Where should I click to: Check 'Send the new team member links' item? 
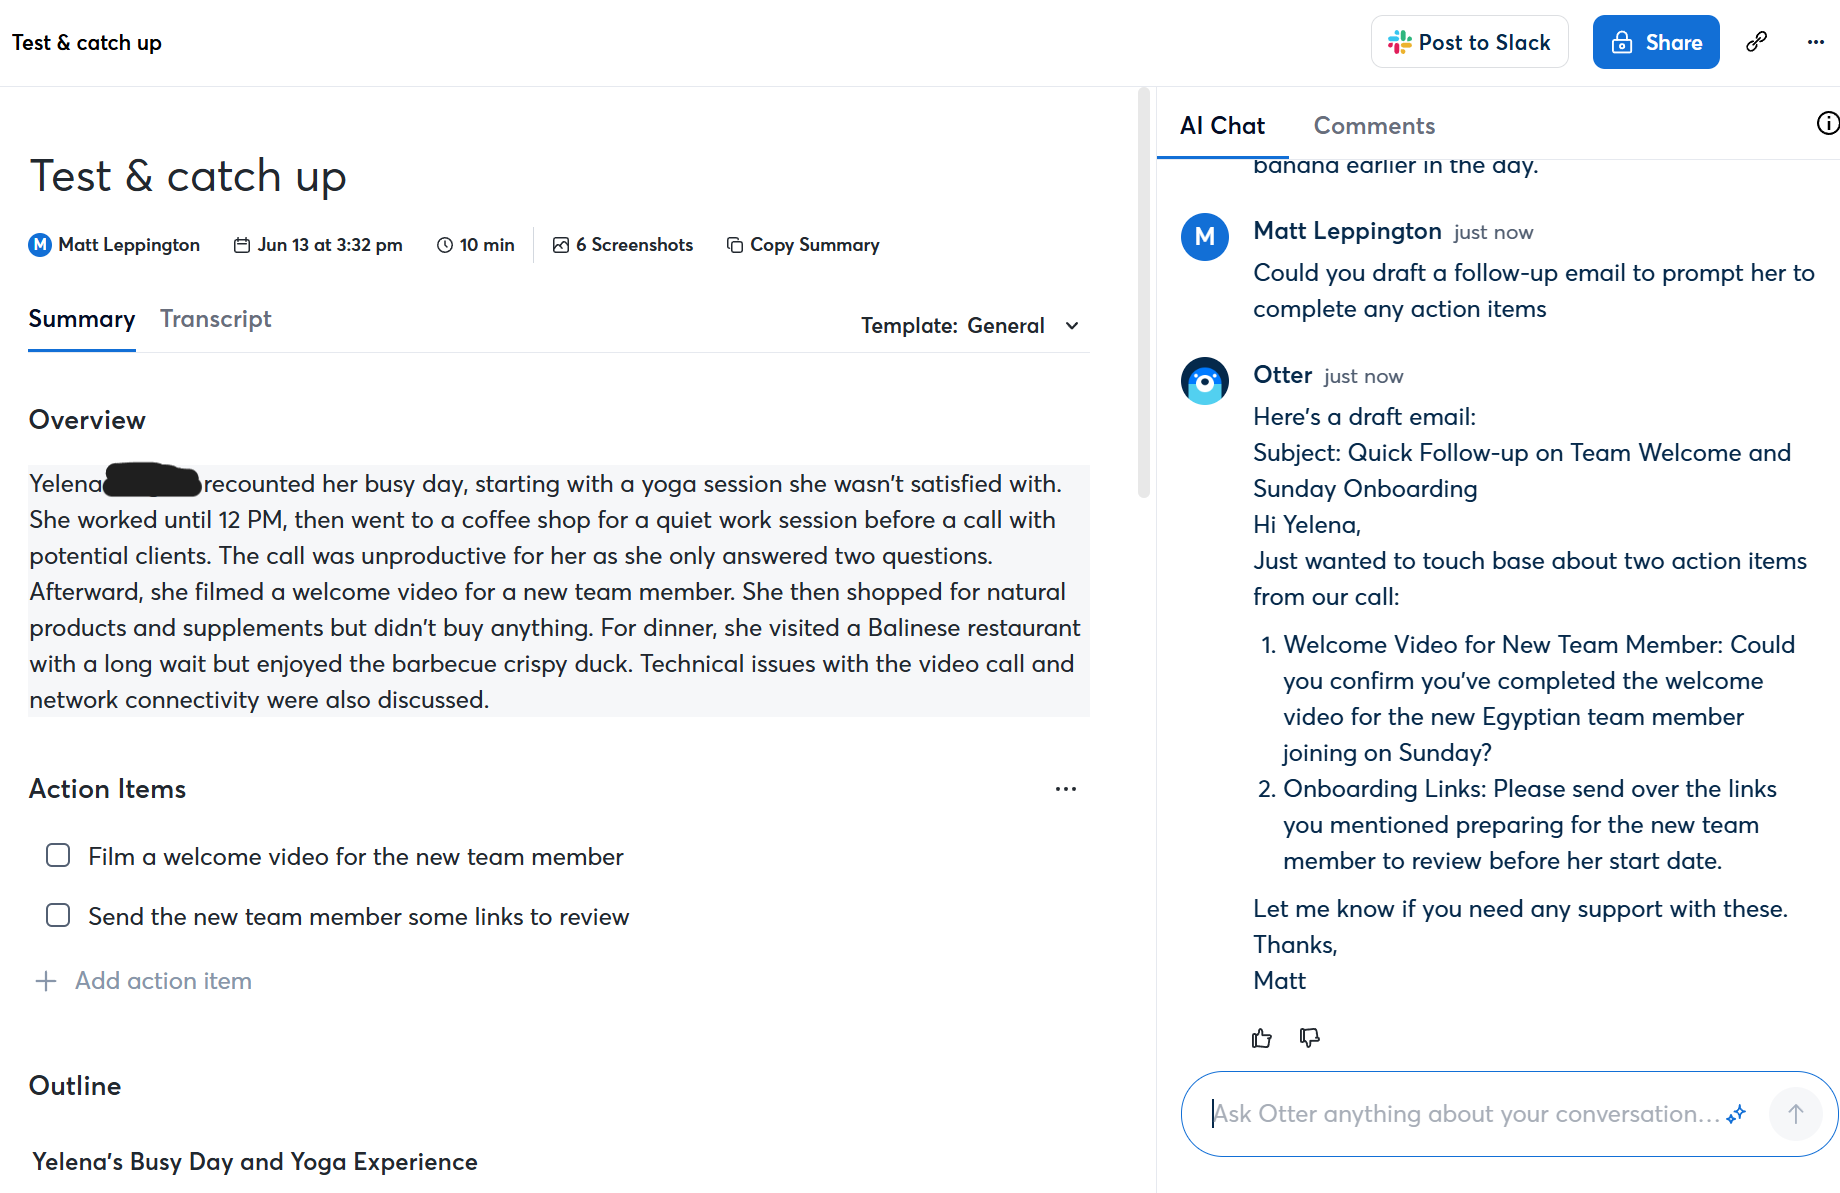tap(58, 916)
